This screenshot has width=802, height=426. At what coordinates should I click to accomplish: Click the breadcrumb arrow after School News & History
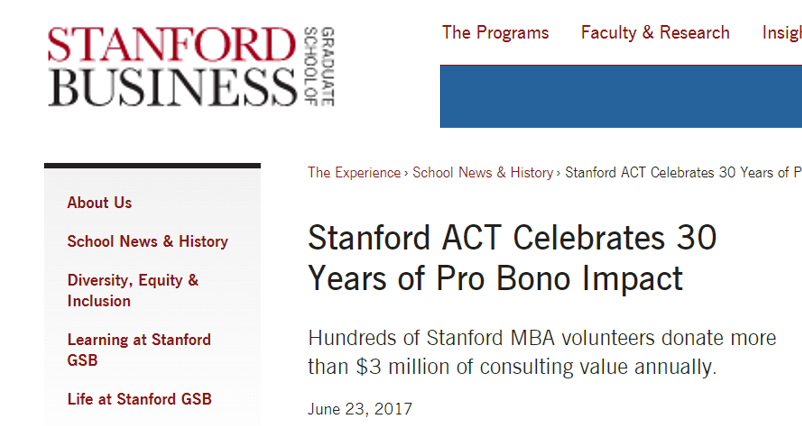pos(559,173)
